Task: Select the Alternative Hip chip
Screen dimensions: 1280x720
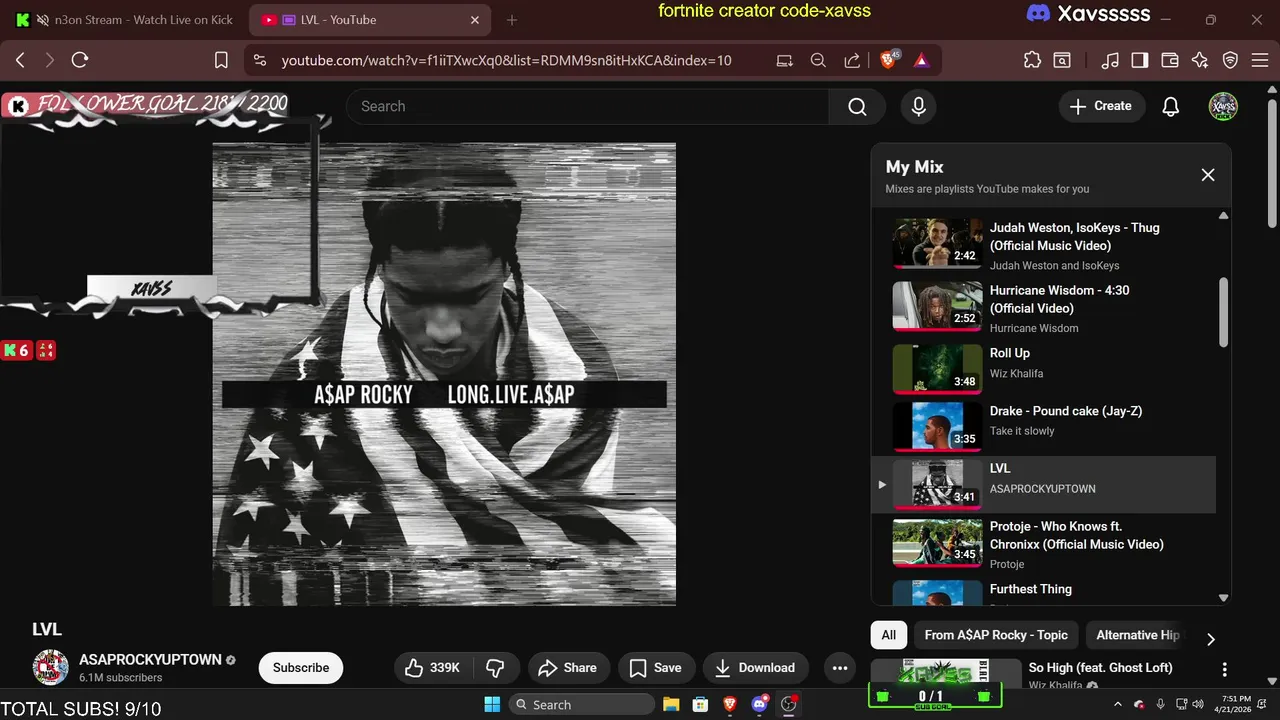Action: (x=1137, y=635)
